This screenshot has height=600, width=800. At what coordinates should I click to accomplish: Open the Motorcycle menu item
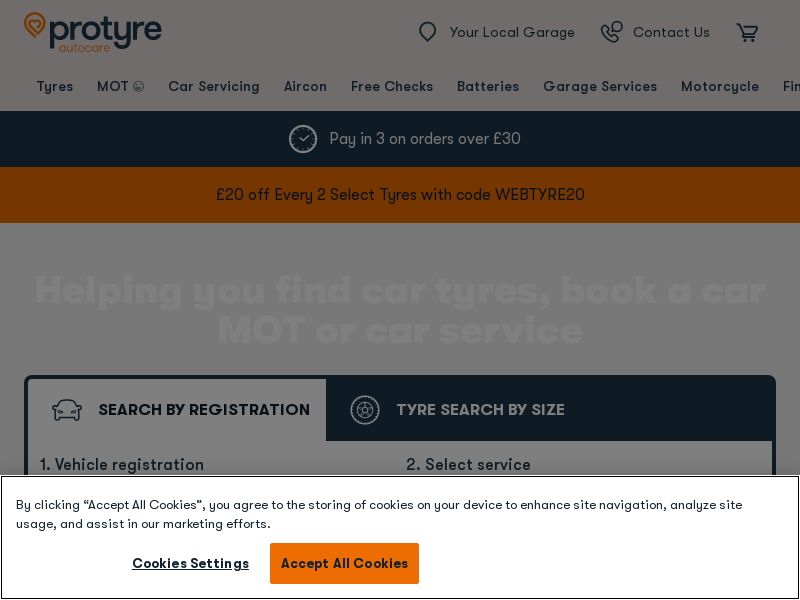pos(720,87)
